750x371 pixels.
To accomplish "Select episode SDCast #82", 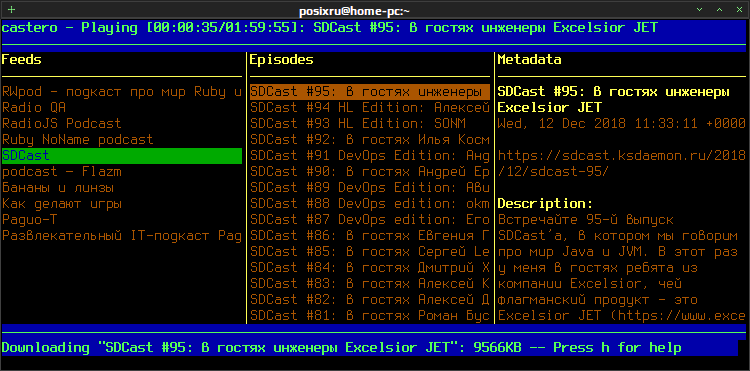I will click(x=370, y=300).
